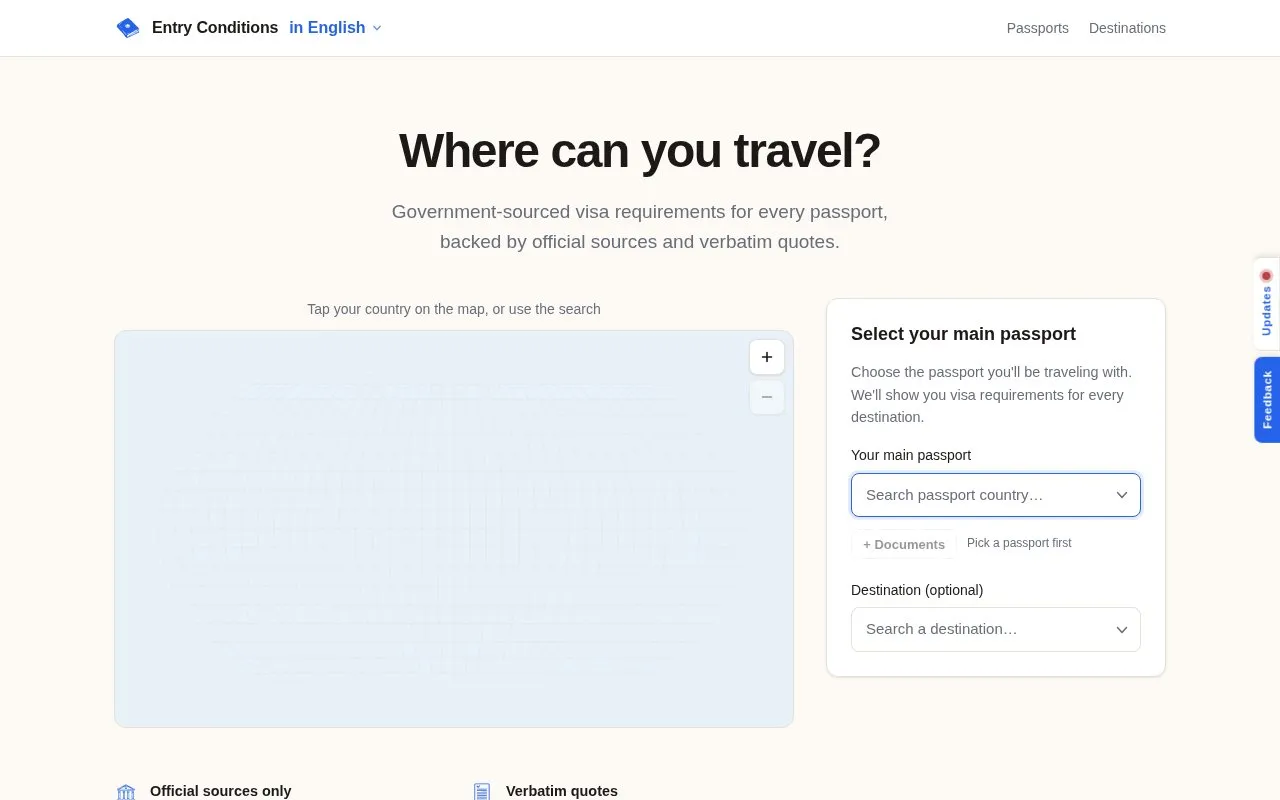The height and width of the screenshot is (800, 1280).
Task: Click on the world map area
Action: 454,529
